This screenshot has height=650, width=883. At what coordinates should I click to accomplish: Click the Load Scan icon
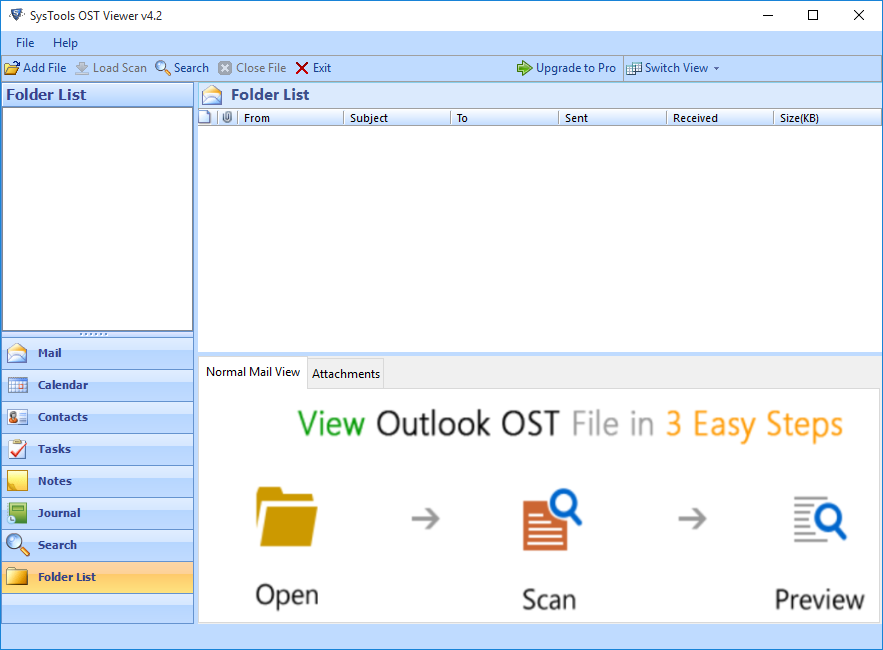point(82,68)
